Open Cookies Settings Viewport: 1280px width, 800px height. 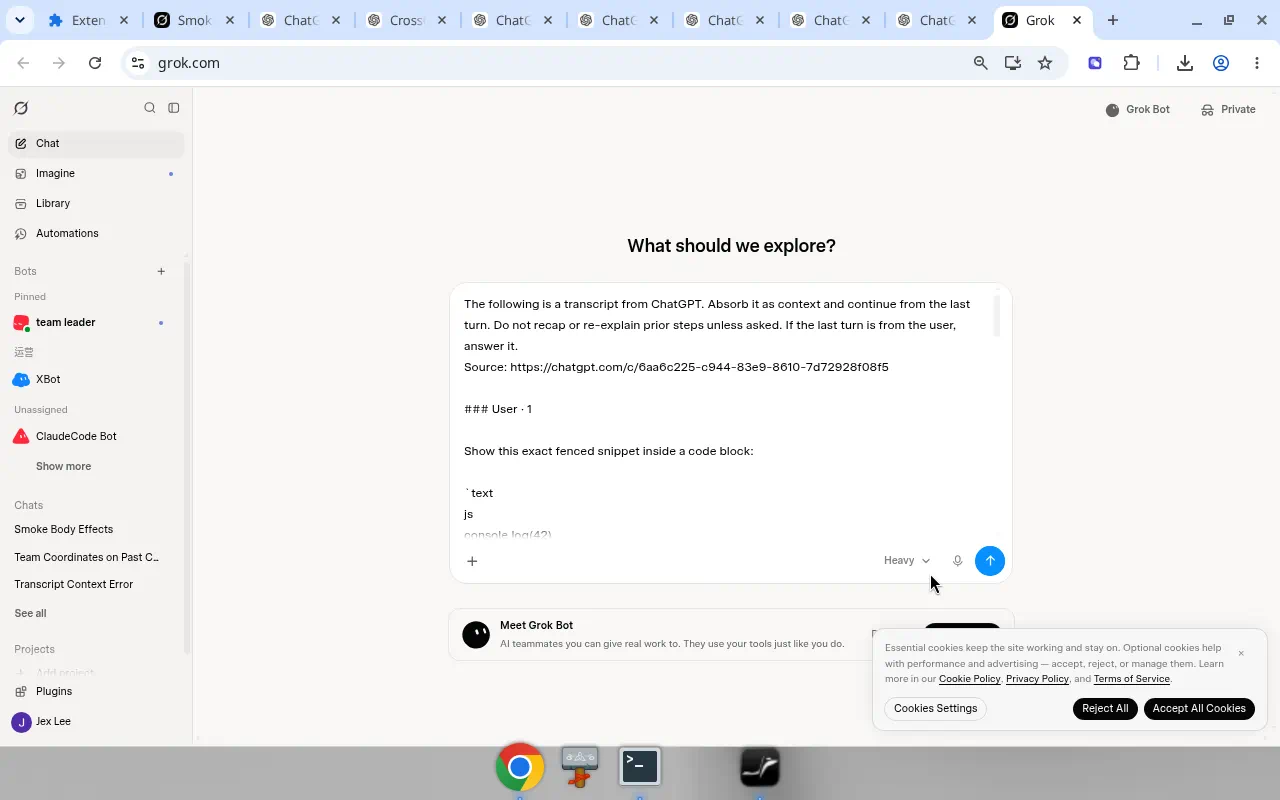click(936, 708)
